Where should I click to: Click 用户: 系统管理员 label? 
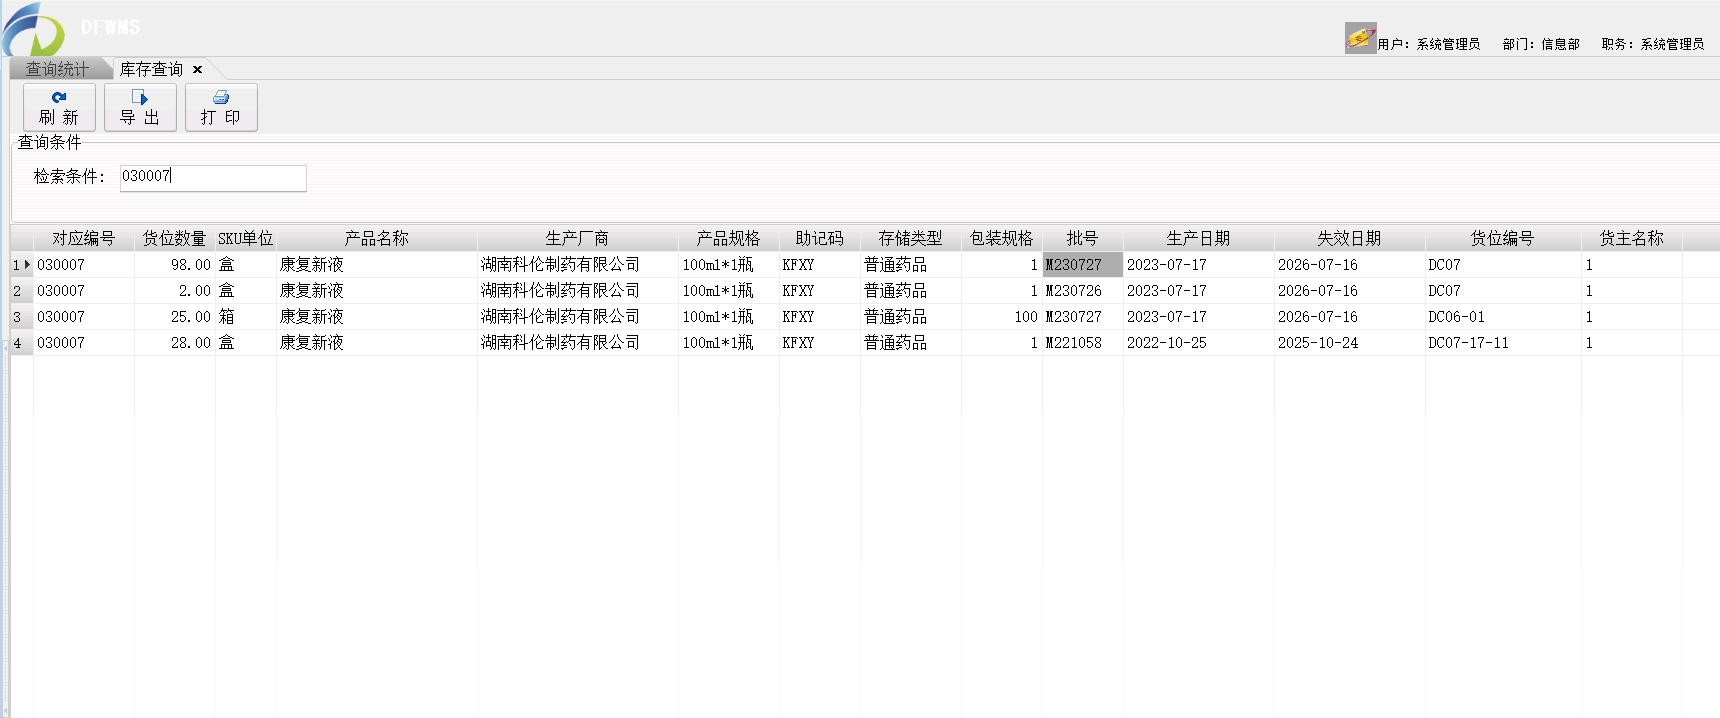pyautogui.click(x=1429, y=44)
